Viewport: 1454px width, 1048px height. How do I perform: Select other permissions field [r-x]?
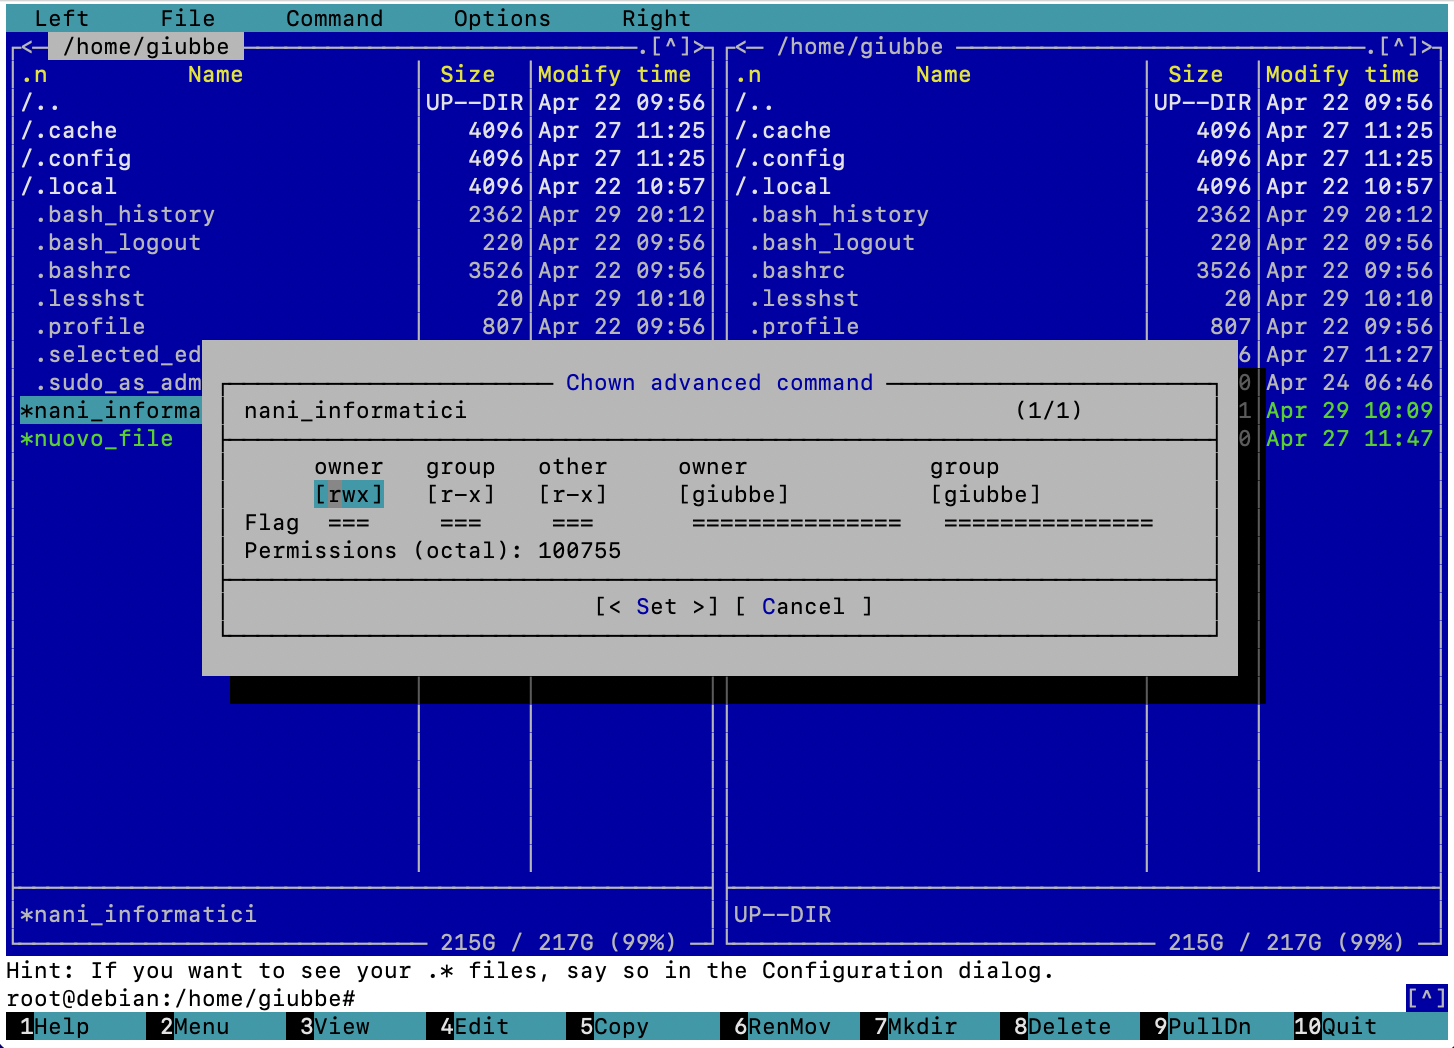[x=572, y=494]
